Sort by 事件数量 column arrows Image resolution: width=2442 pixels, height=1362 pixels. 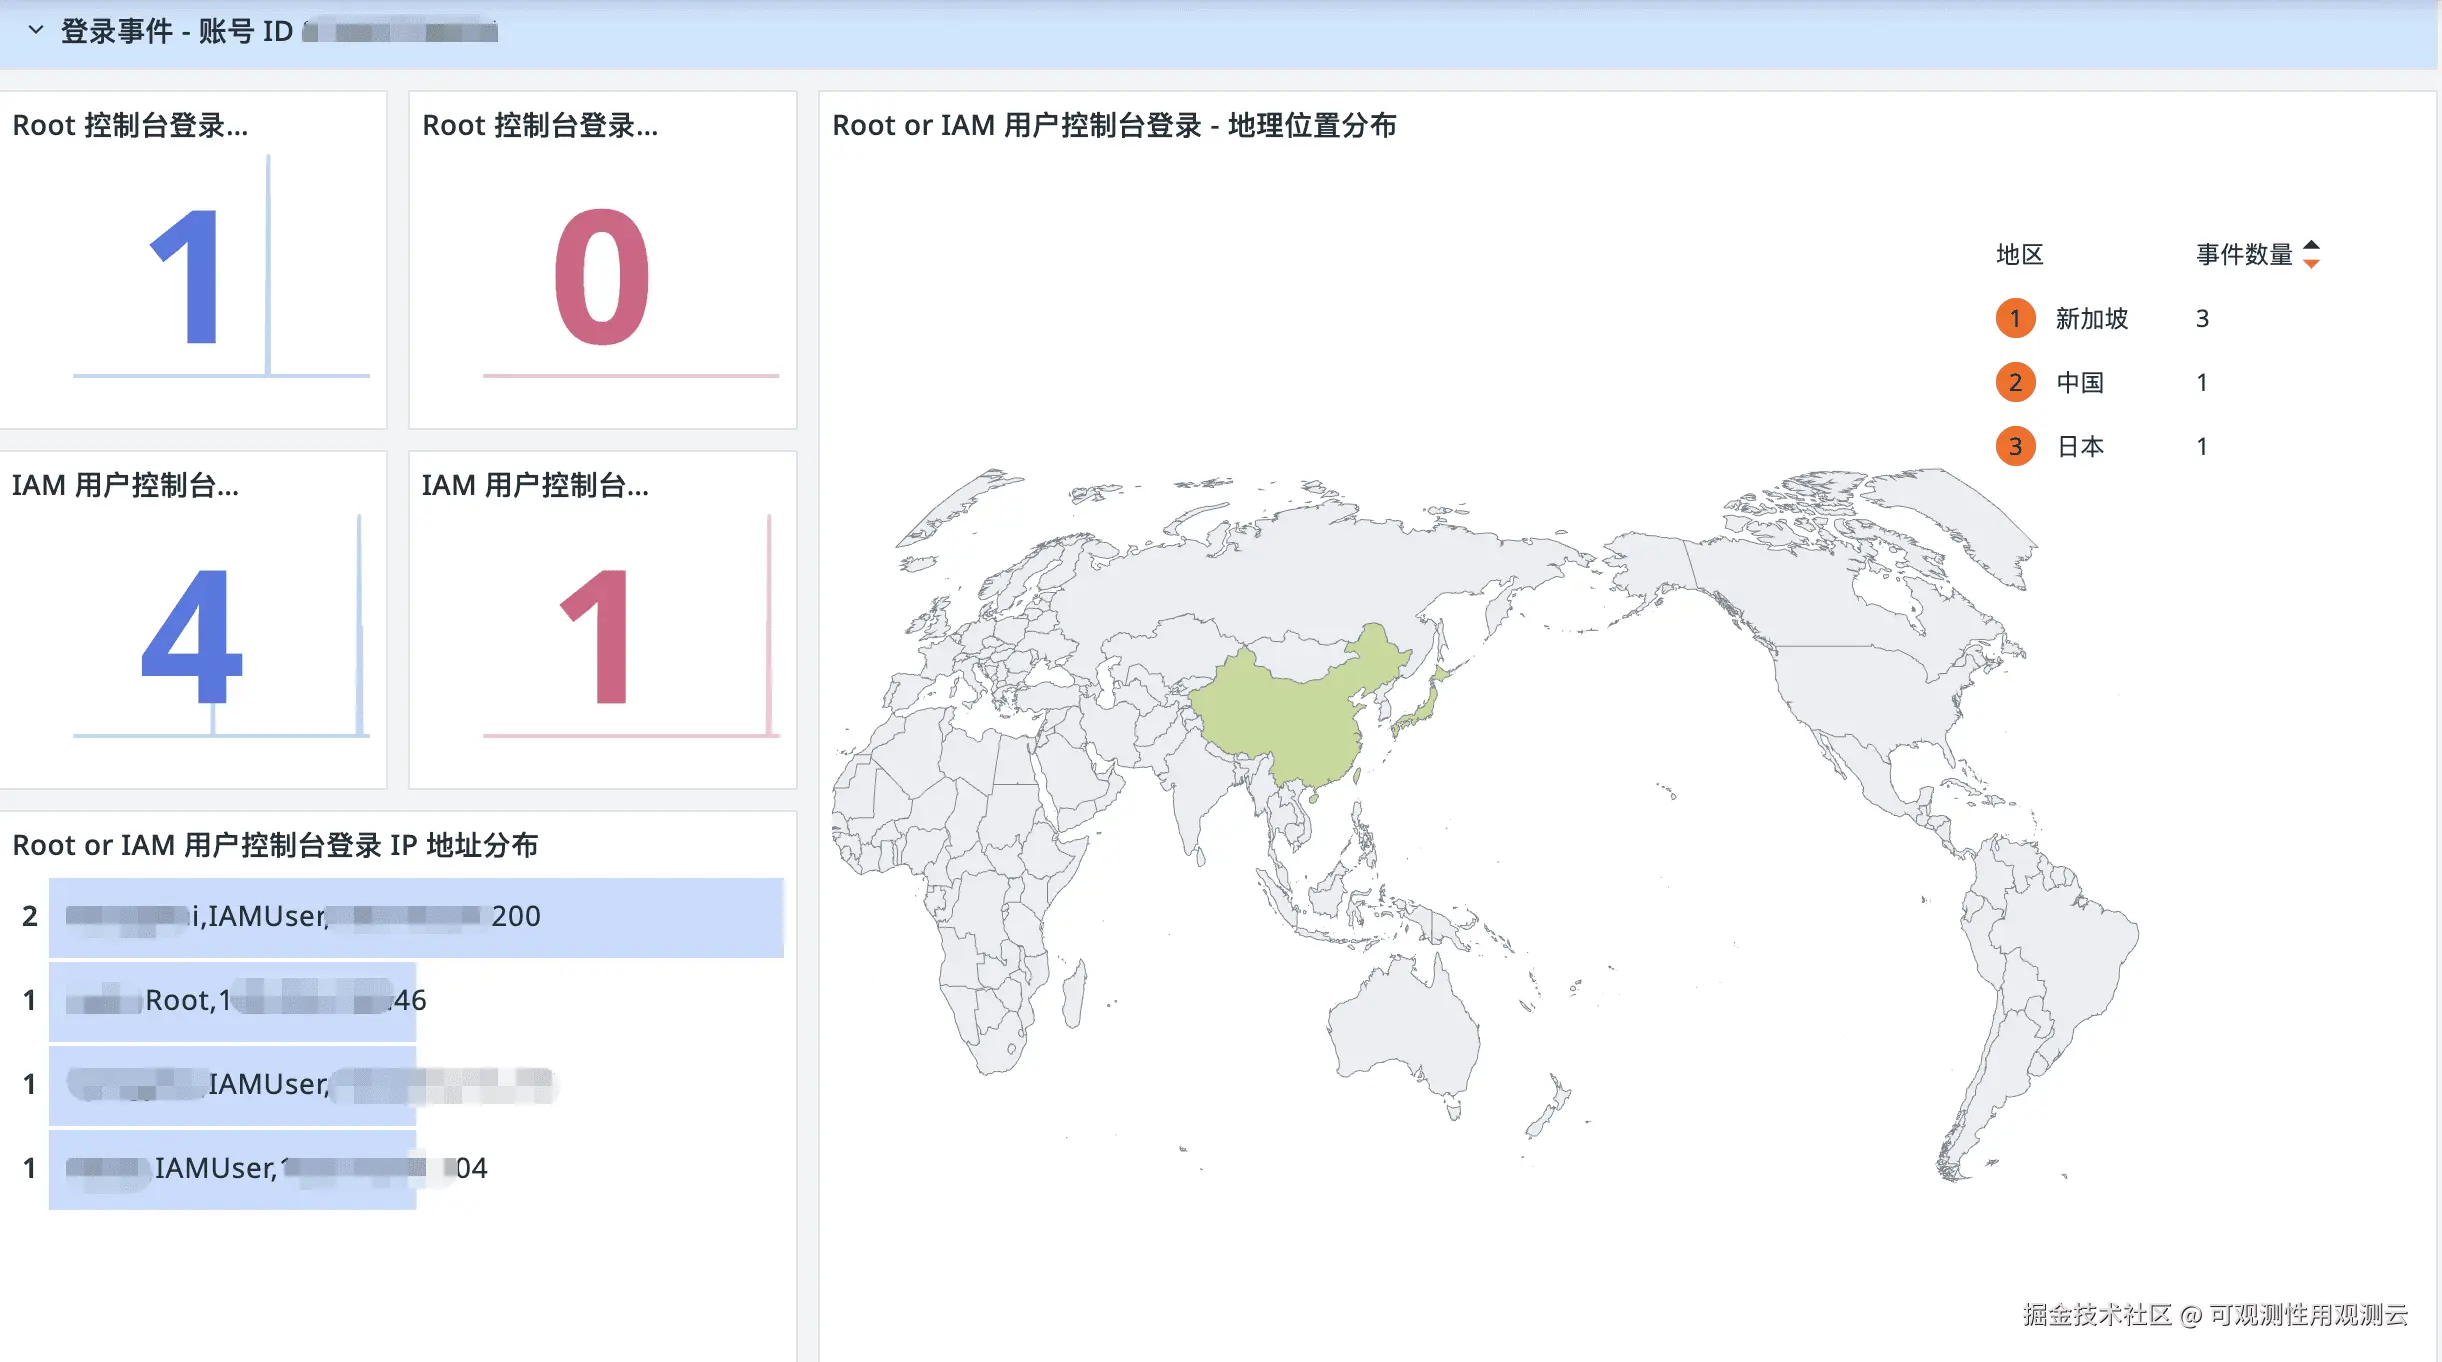point(2311,254)
